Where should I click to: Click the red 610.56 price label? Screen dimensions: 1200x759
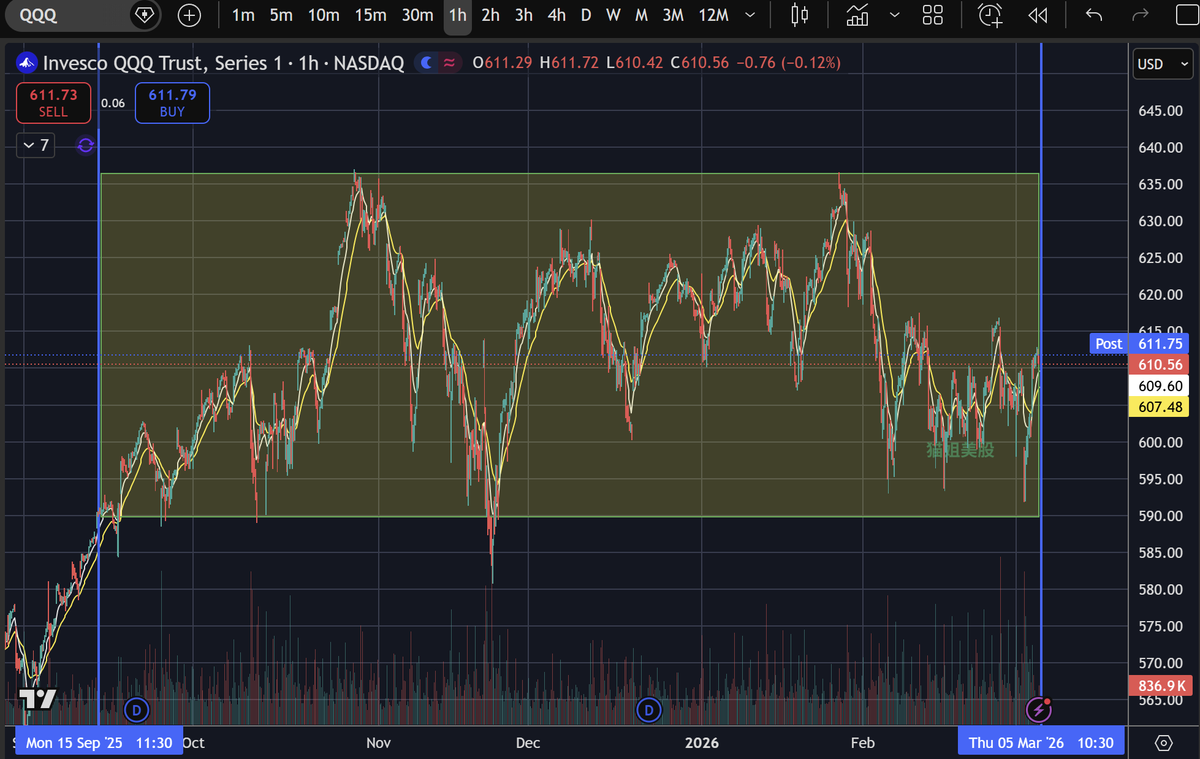click(x=1159, y=365)
